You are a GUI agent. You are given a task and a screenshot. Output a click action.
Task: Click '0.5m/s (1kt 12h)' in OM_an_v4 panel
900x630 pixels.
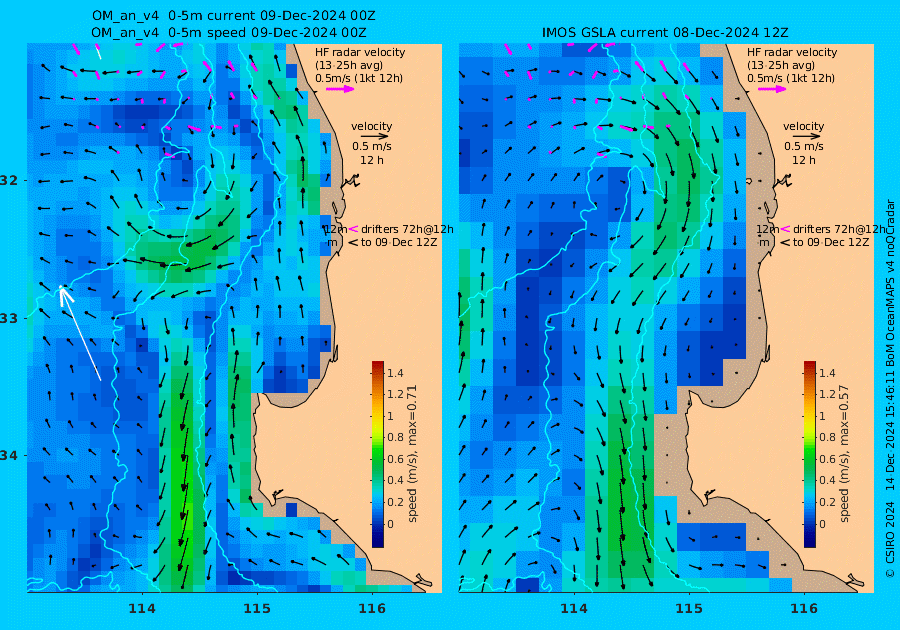(359, 78)
